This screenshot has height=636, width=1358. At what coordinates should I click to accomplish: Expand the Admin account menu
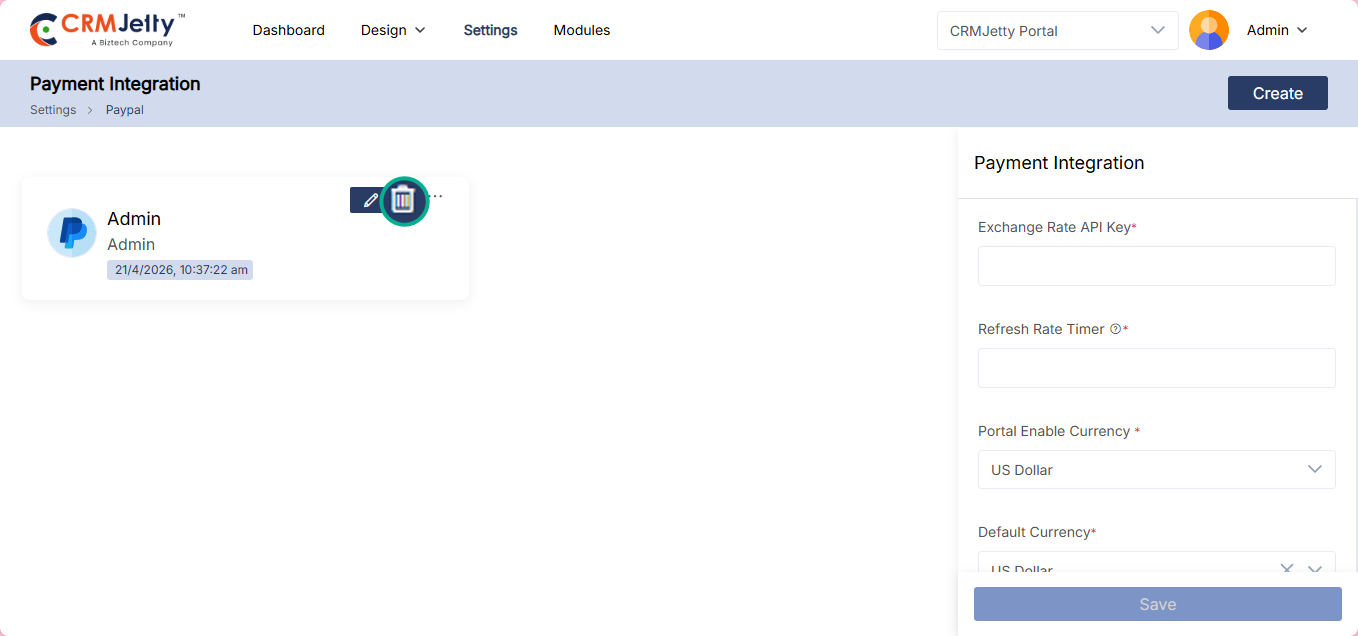click(x=1277, y=30)
